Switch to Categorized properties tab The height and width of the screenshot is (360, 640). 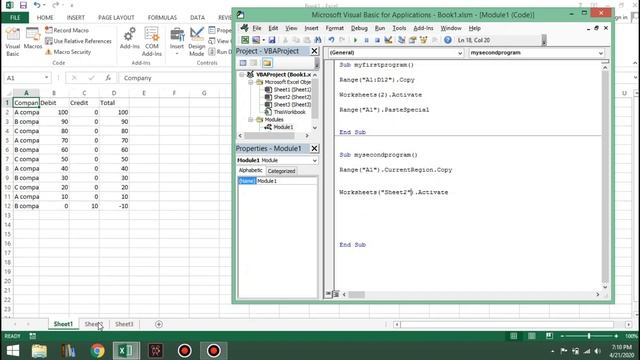(281, 171)
